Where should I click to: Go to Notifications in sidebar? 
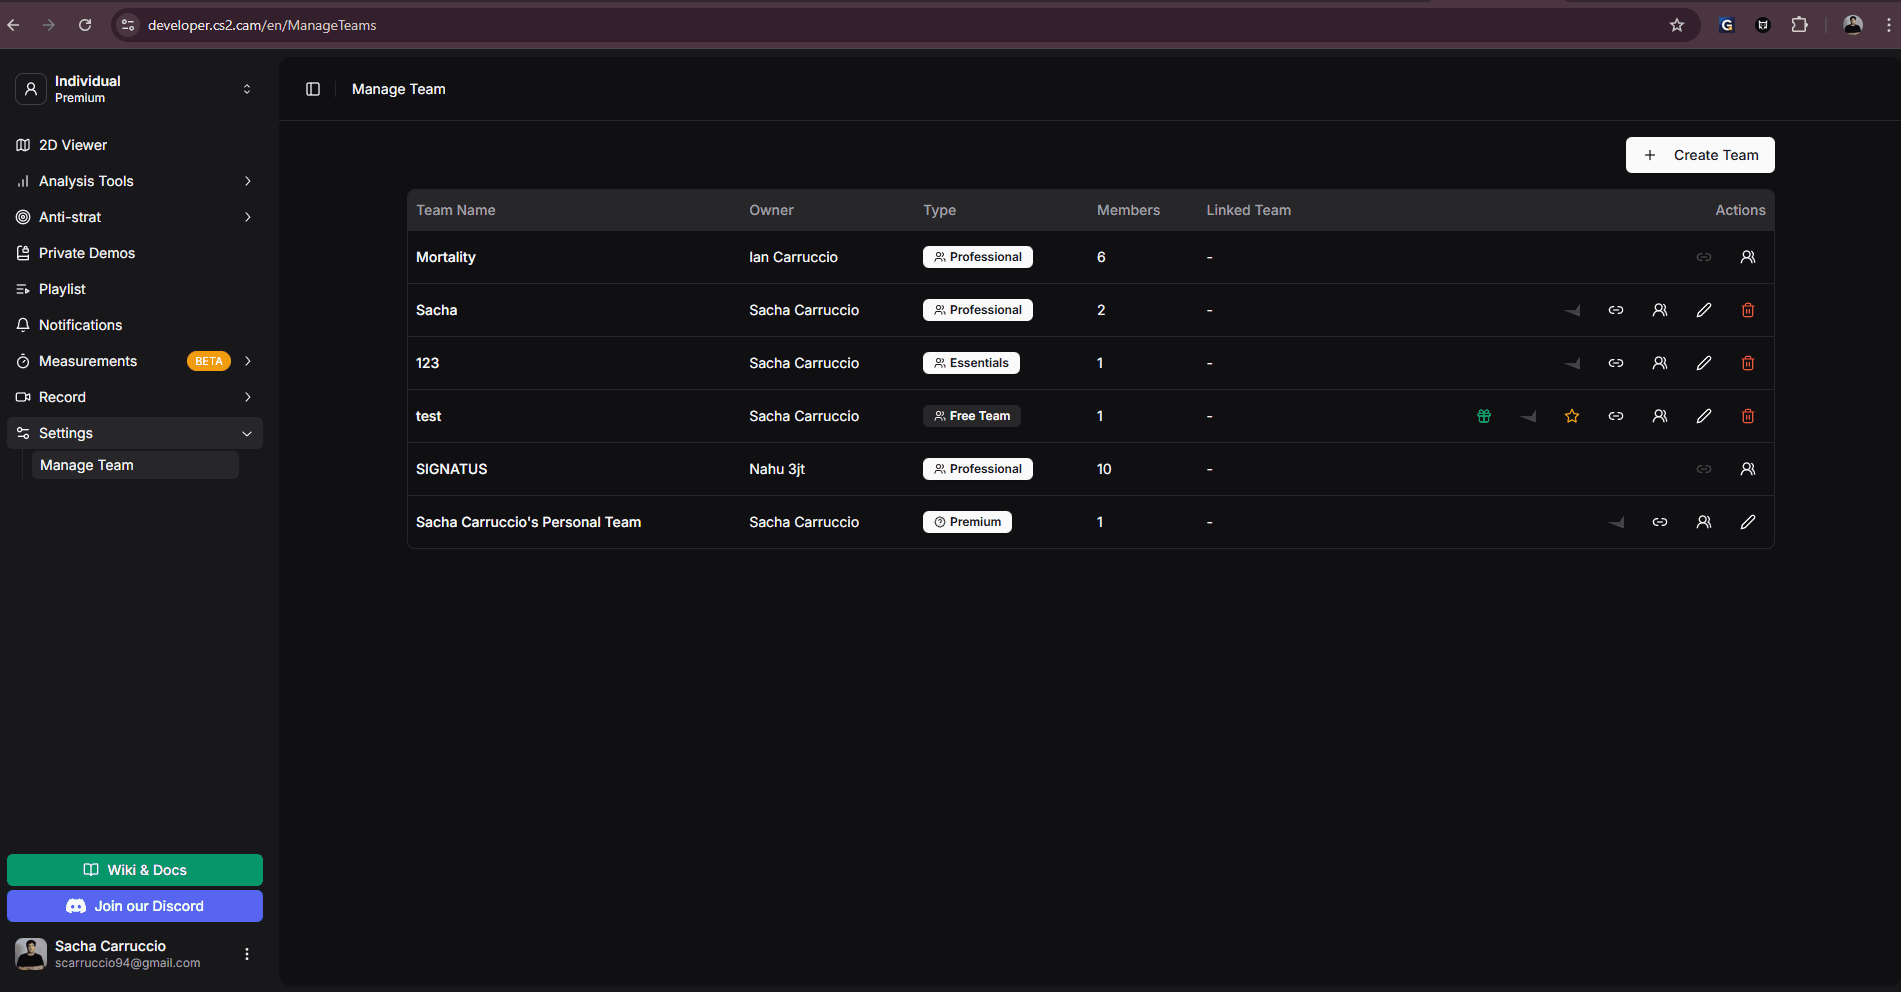[x=80, y=325]
